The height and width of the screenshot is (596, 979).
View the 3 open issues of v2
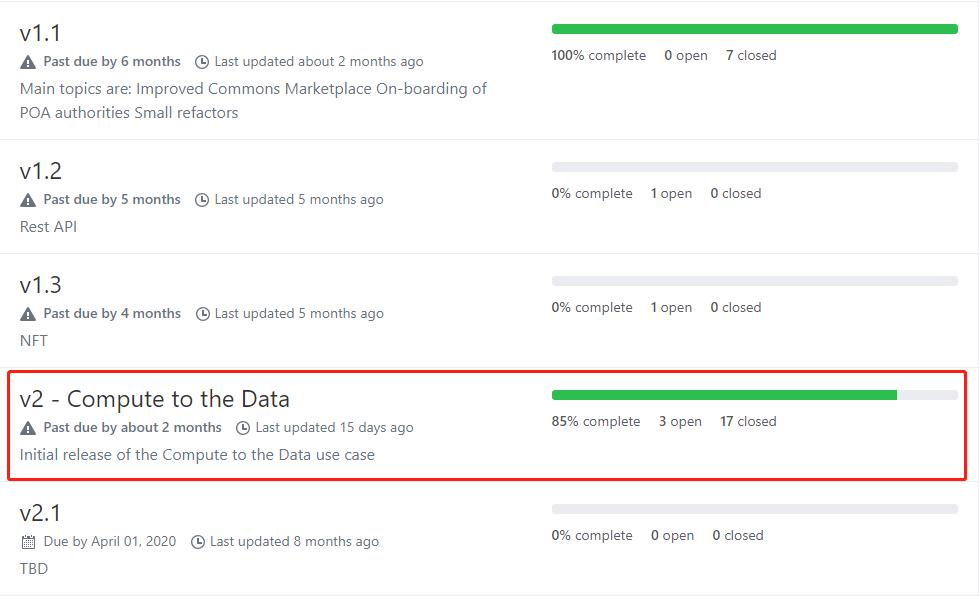coord(680,422)
